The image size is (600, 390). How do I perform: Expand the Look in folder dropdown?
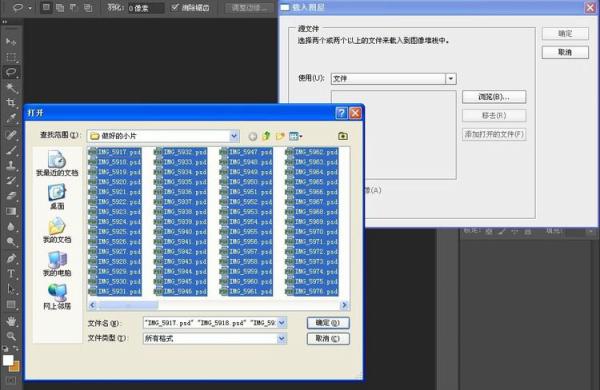click(234, 136)
